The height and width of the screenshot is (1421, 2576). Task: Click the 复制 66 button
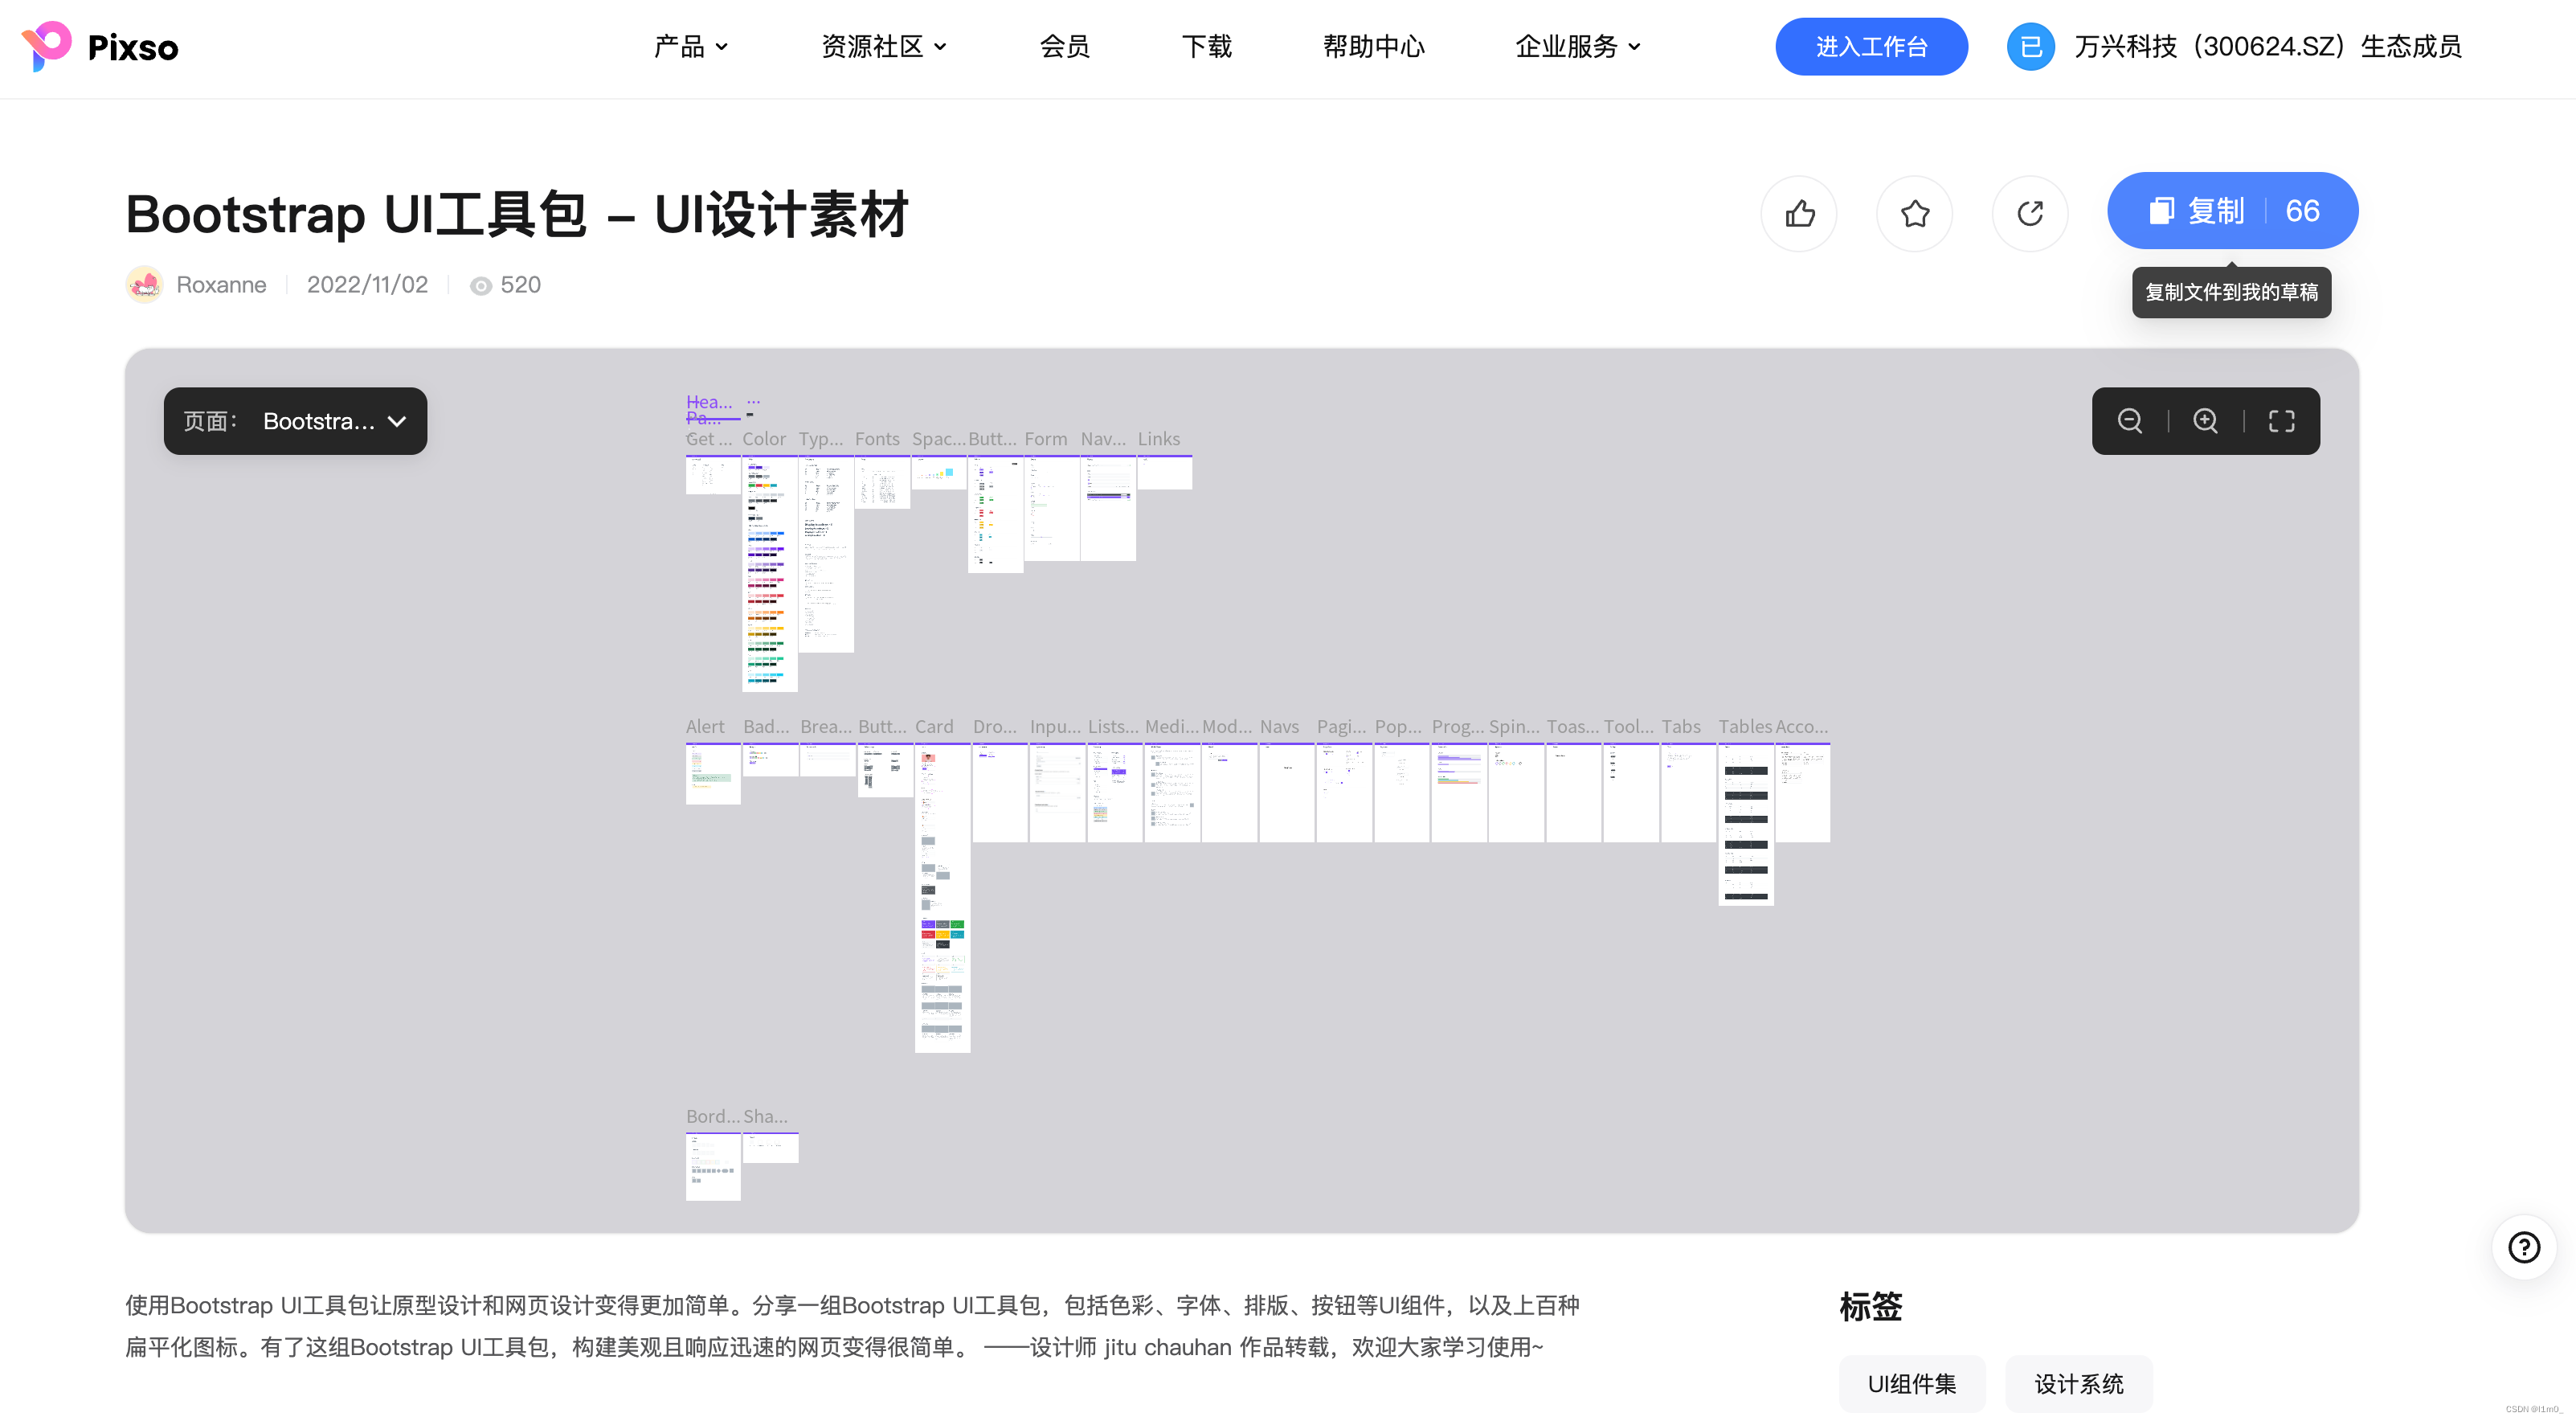pos(2232,211)
